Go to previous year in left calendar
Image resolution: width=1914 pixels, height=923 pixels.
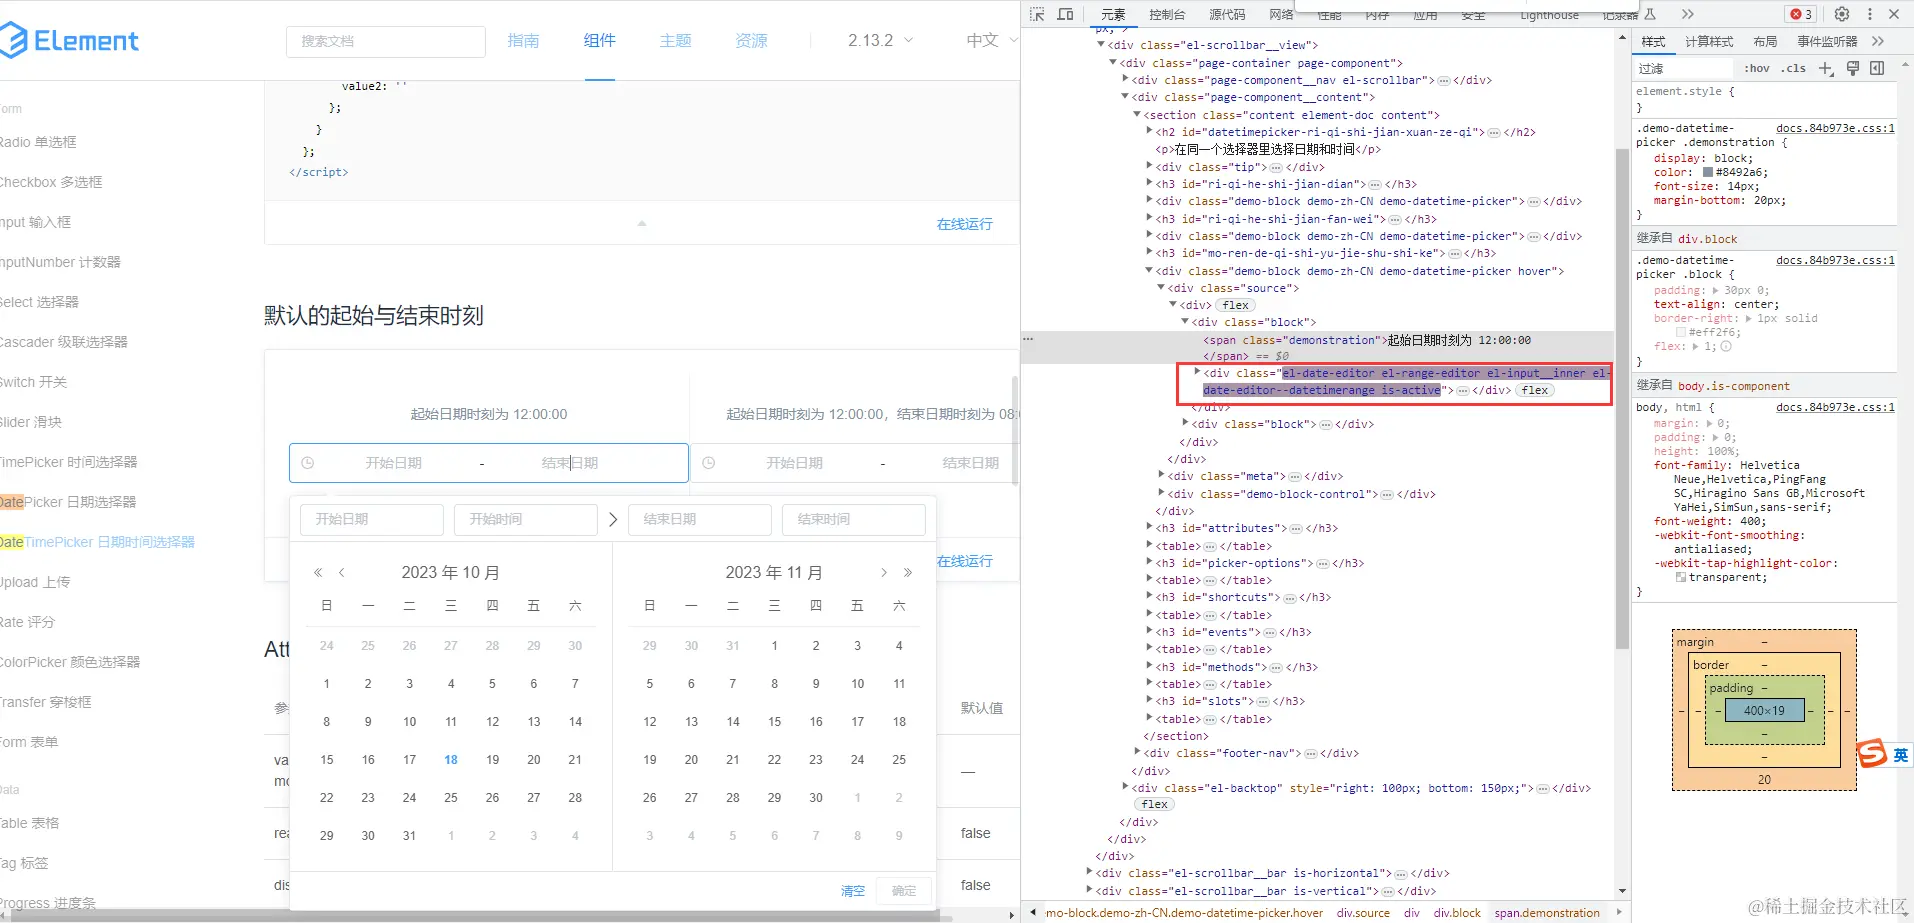tap(318, 573)
